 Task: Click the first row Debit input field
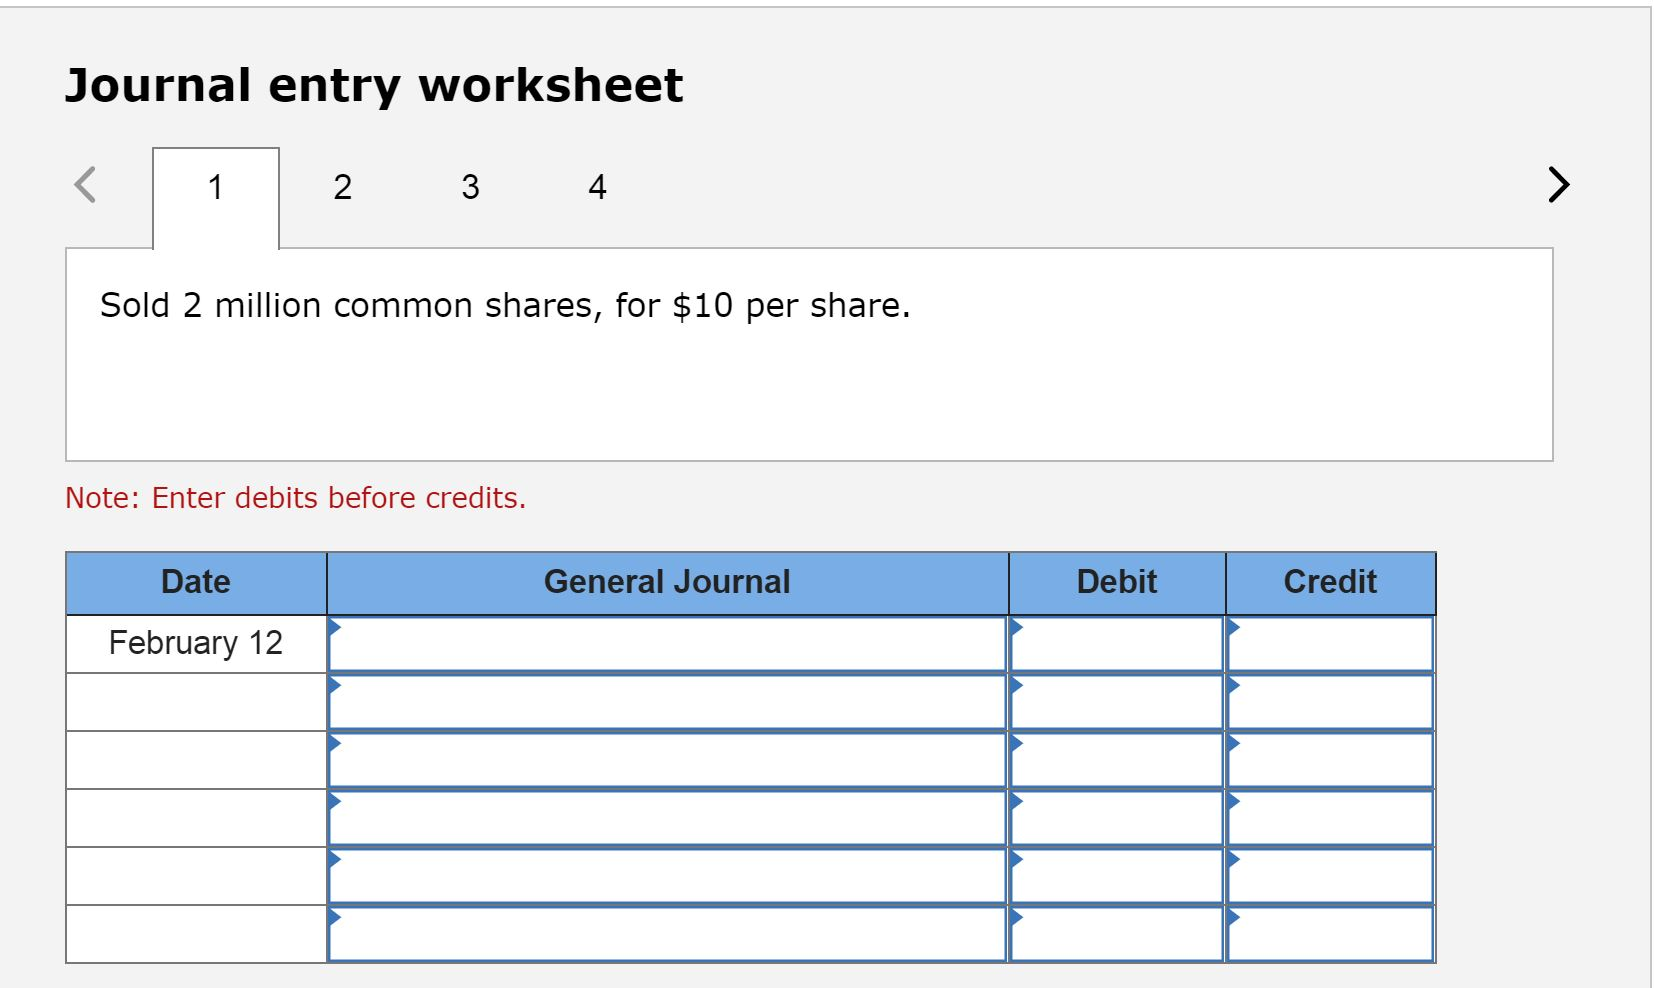pyautogui.click(x=1115, y=645)
